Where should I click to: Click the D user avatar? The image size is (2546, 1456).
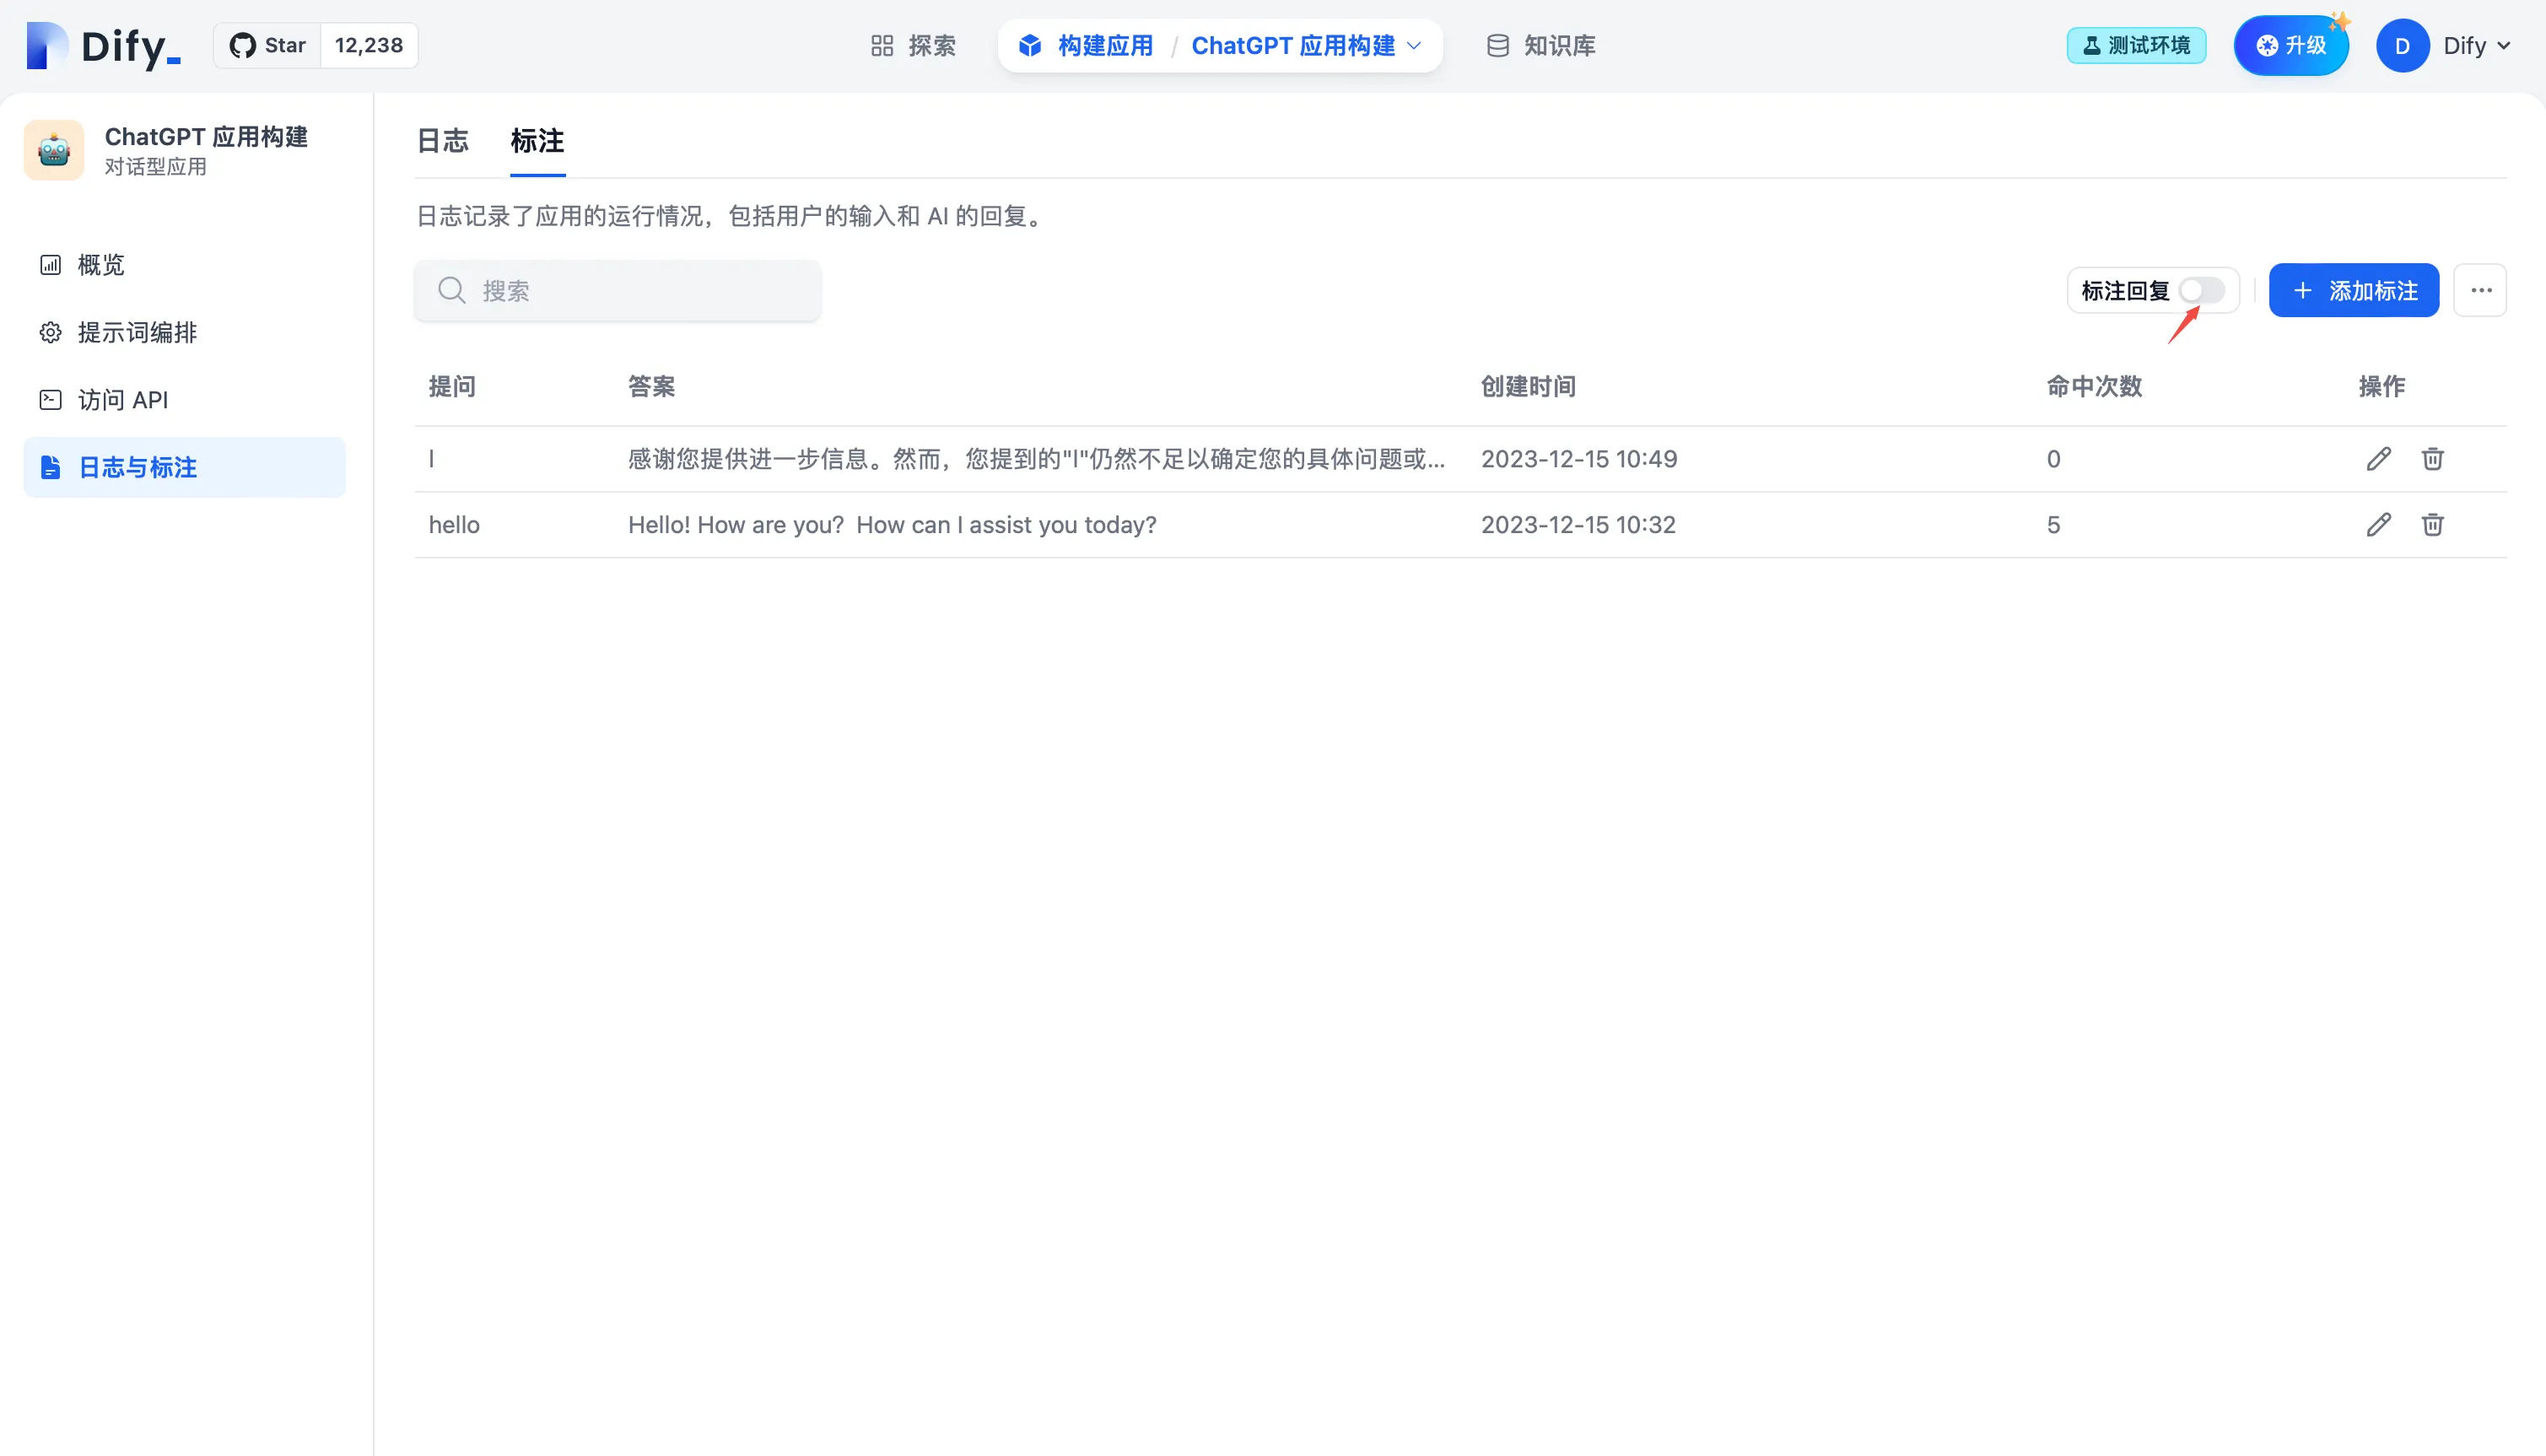click(x=2402, y=46)
